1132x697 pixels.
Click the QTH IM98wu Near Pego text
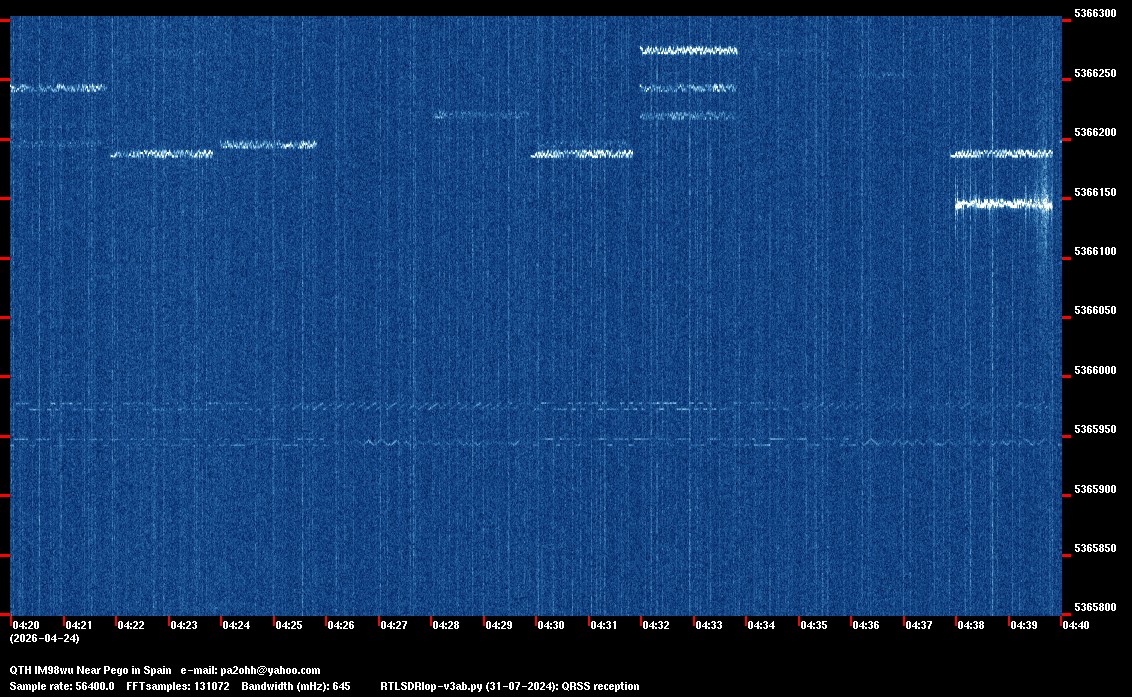tap(90, 670)
